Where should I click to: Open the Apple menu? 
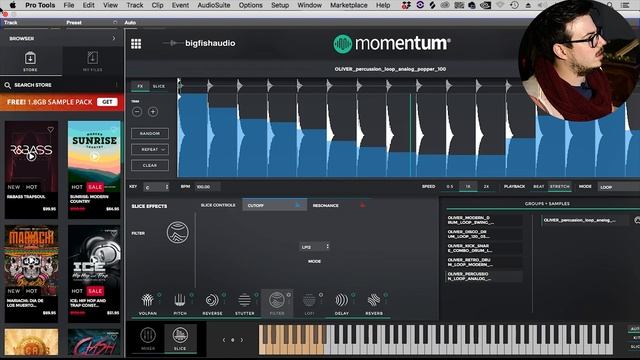13,5
